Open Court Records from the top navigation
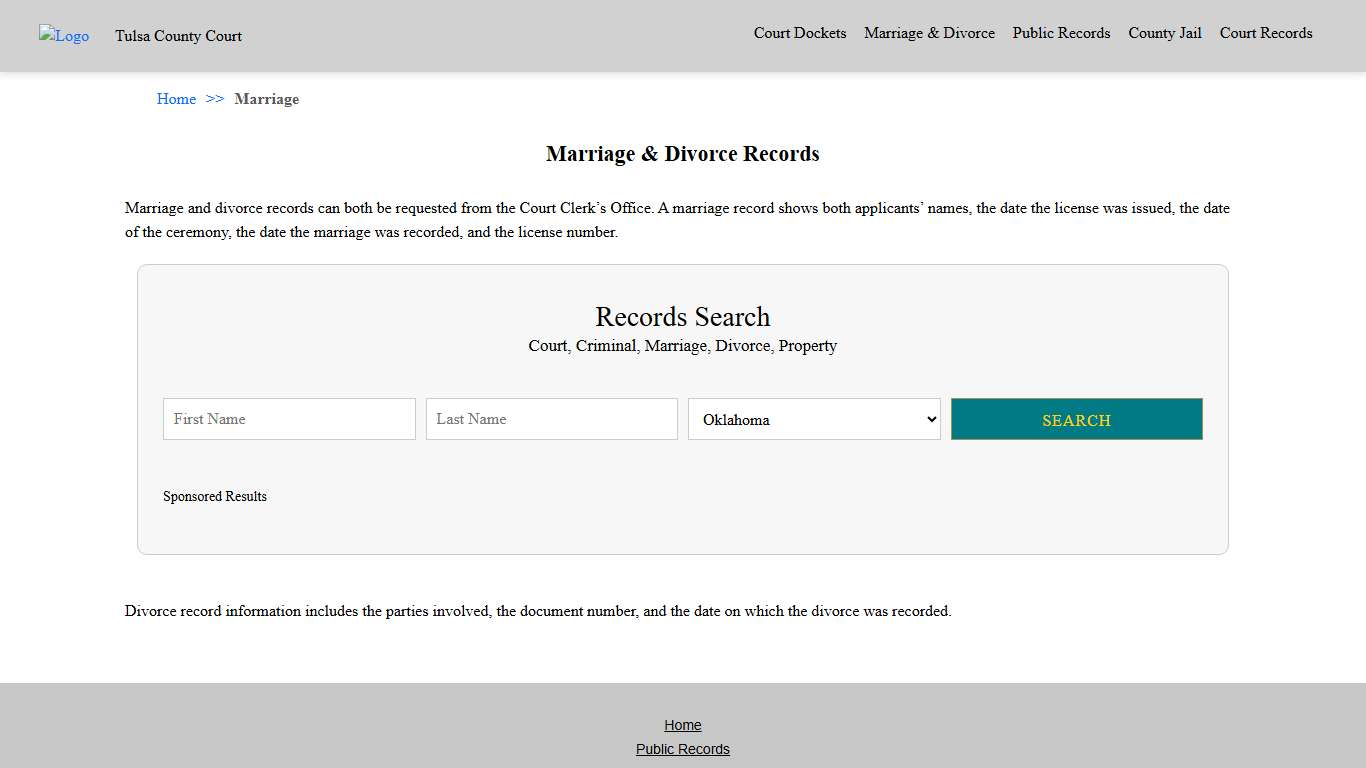This screenshot has width=1366, height=768. 1266,33
